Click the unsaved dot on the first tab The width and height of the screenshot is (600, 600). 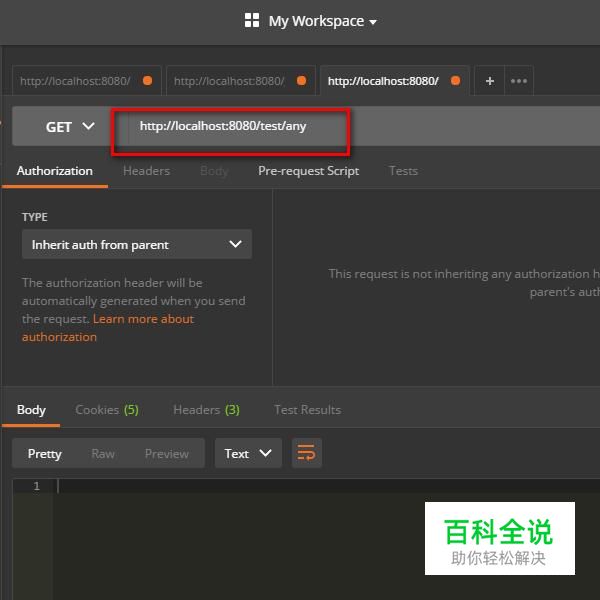point(148,81)
